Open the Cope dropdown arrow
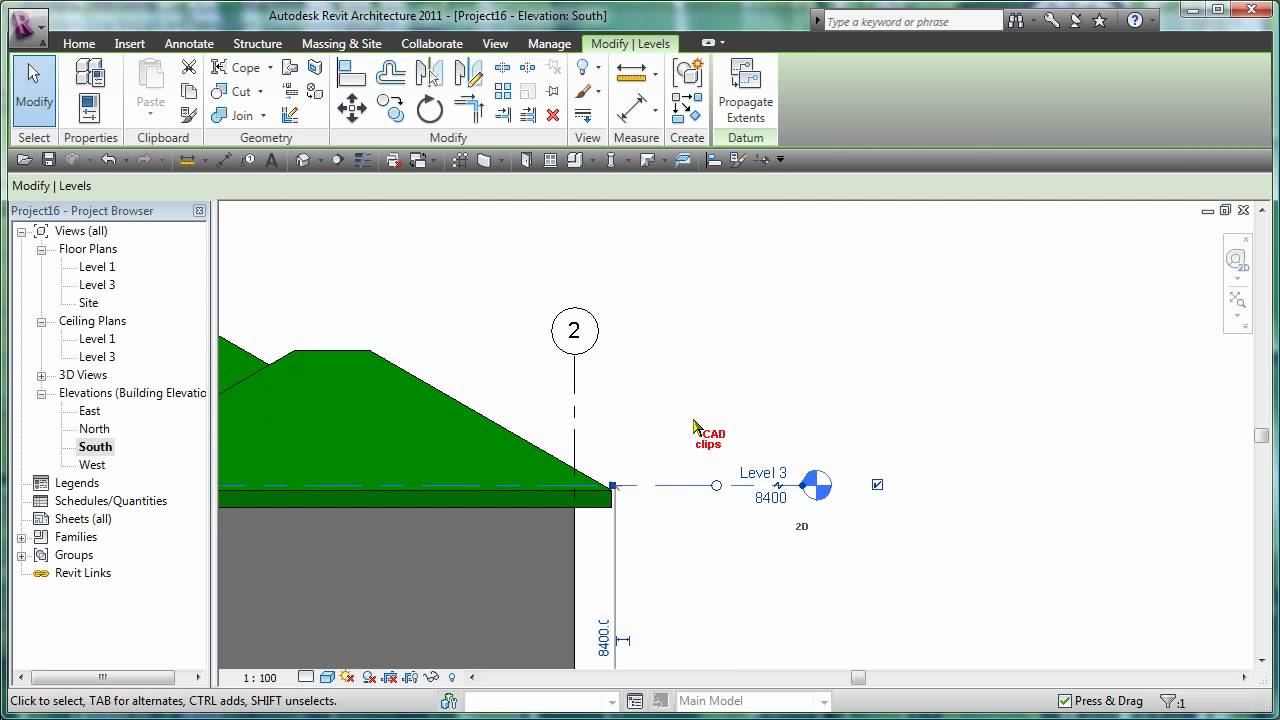The height and width of the screenshot is (720, 1280). (270, 68)
